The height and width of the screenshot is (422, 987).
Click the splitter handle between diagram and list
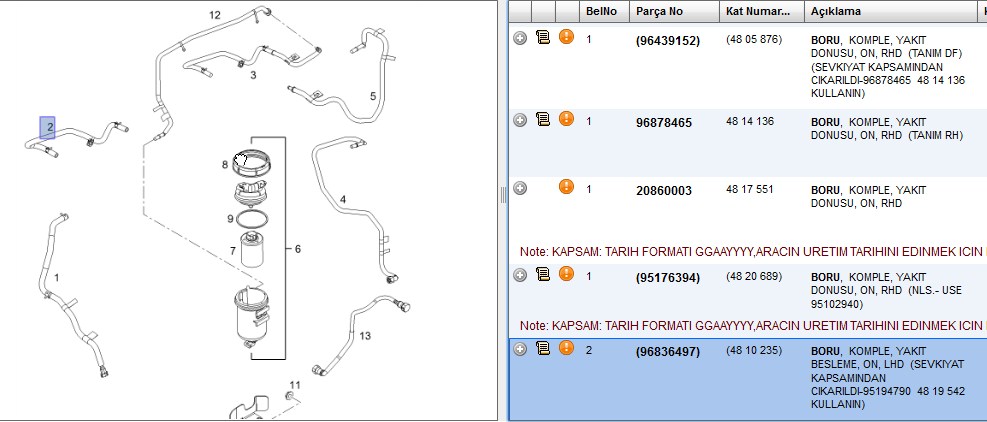(x=503, y=195)
